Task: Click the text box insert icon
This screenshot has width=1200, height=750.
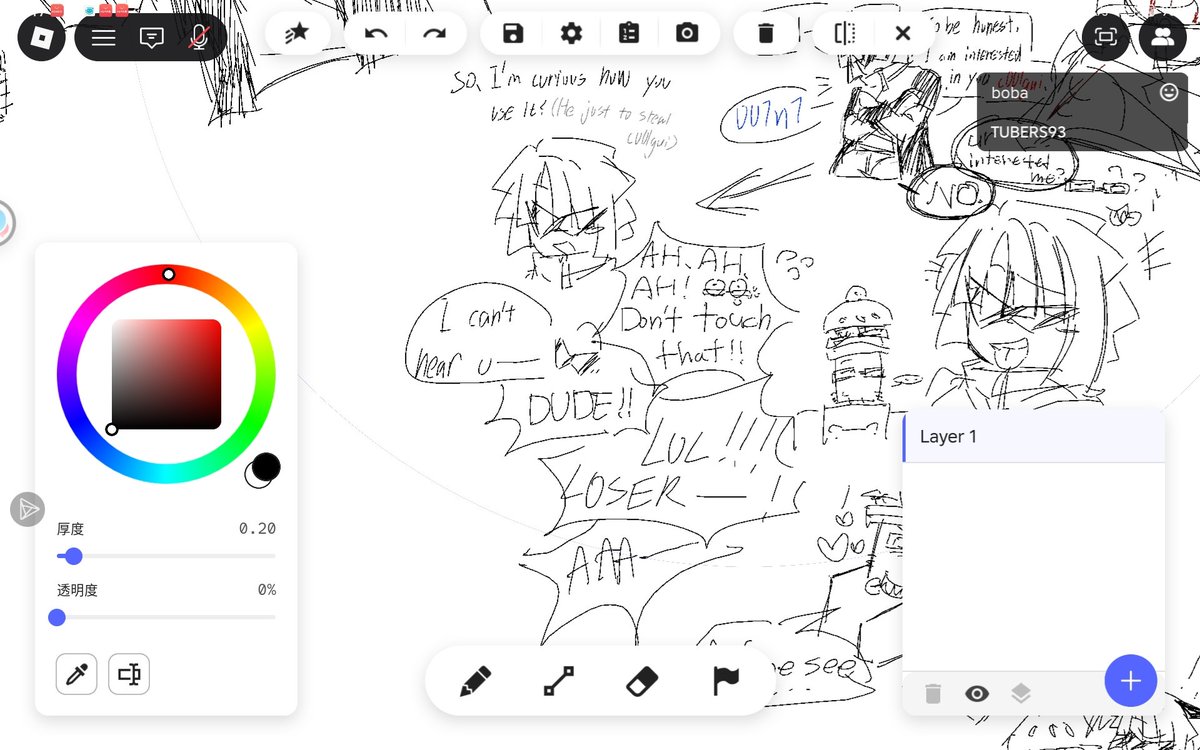Action: [x=129, y=674]
